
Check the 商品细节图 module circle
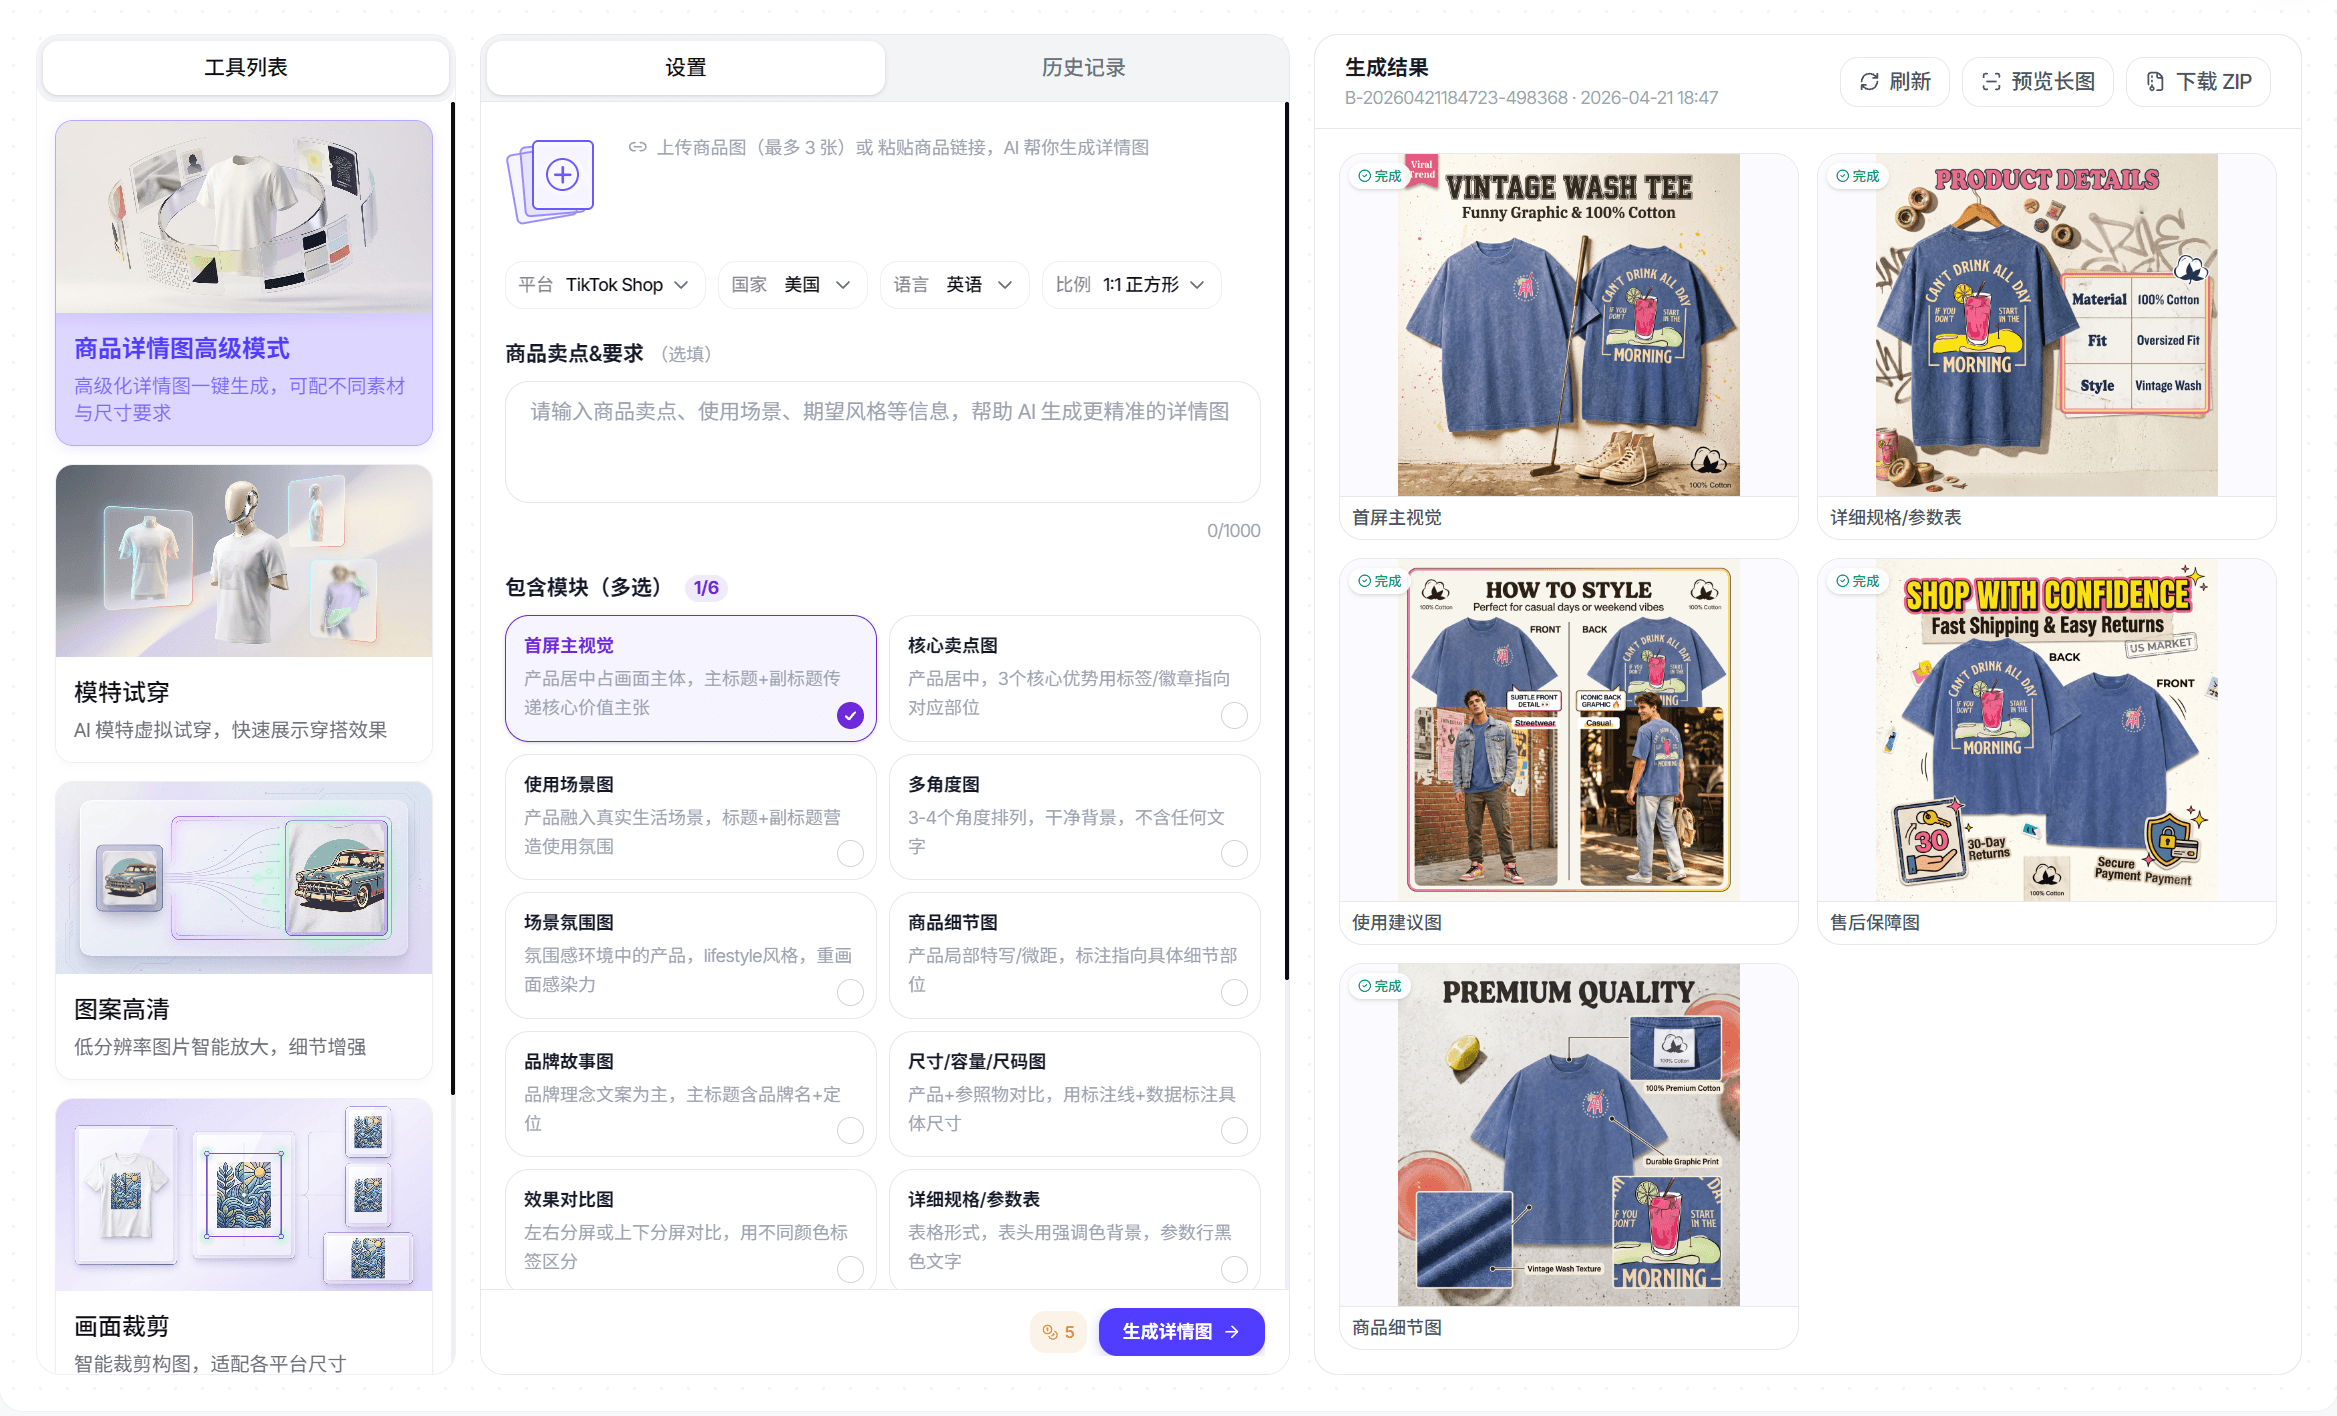(x=1234, y=992)
